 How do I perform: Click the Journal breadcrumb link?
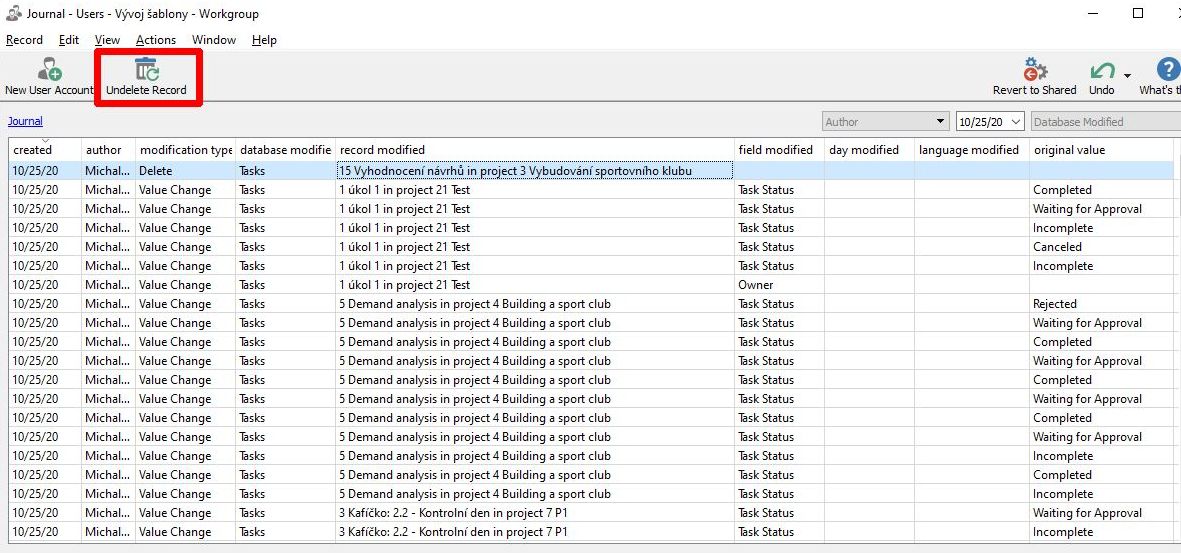pos(25,121)
